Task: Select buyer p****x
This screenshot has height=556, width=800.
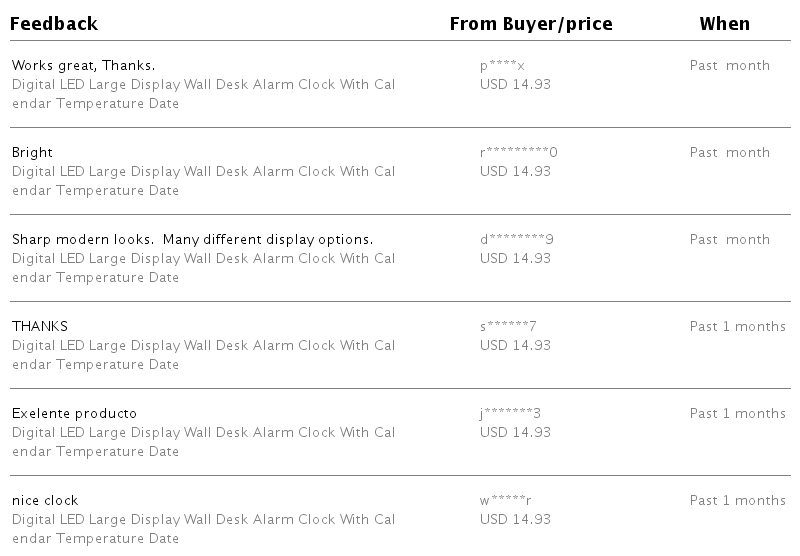Action: (502, 66)
